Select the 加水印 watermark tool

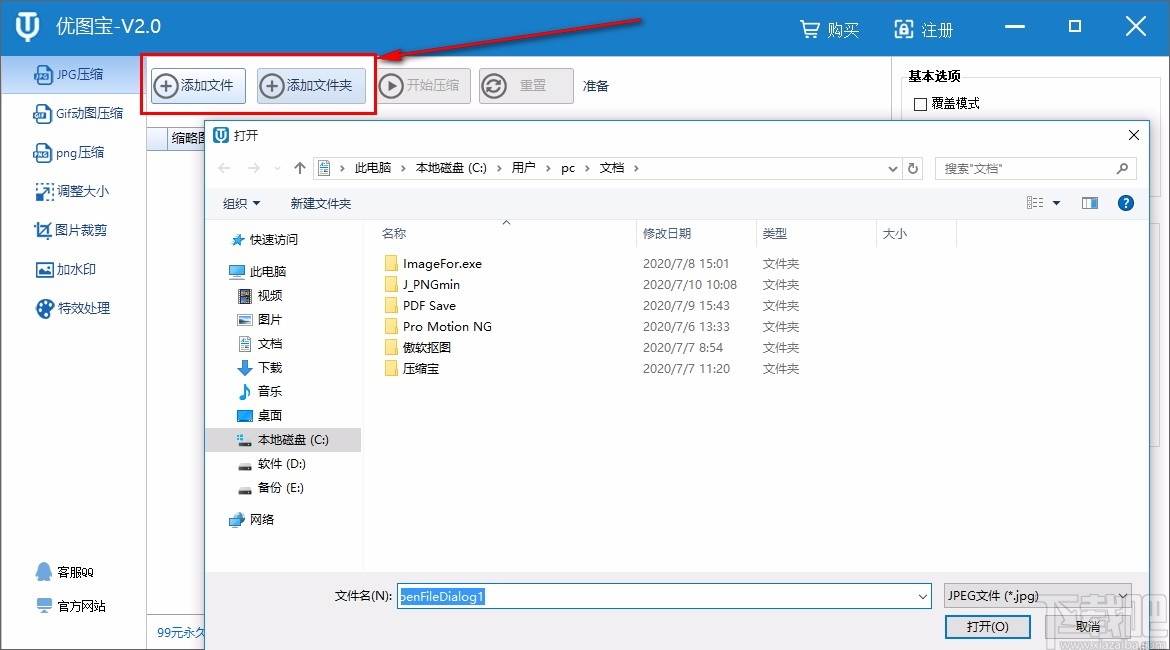[75, 269]
